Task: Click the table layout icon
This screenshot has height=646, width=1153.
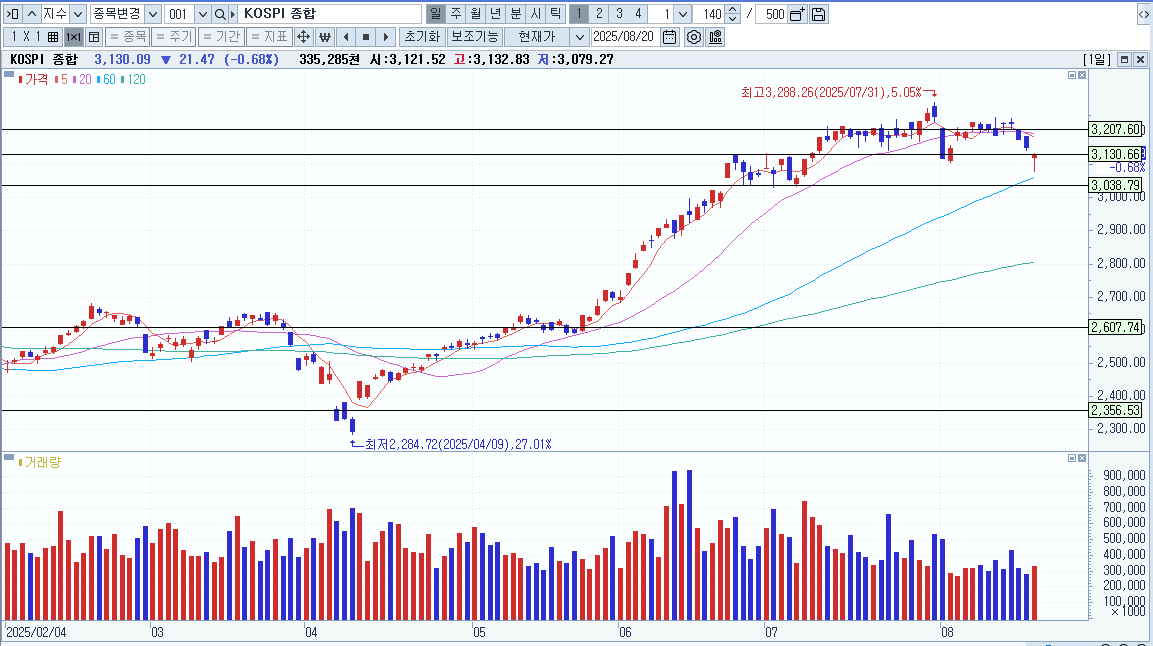Action: (94, 37)
